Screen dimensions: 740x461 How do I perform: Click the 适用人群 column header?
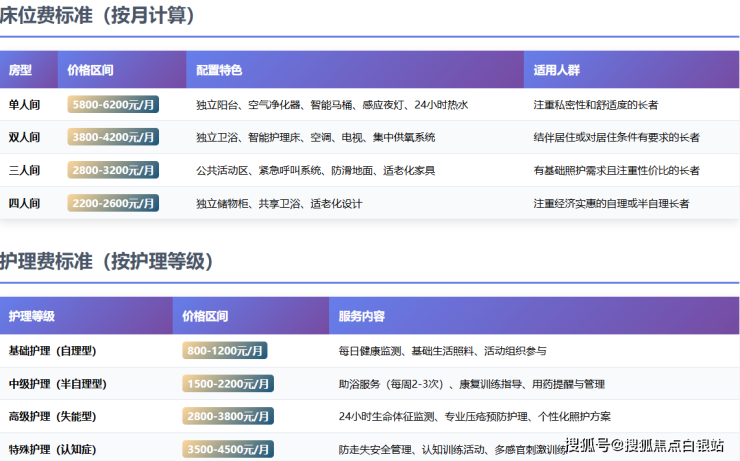[557, 71]
